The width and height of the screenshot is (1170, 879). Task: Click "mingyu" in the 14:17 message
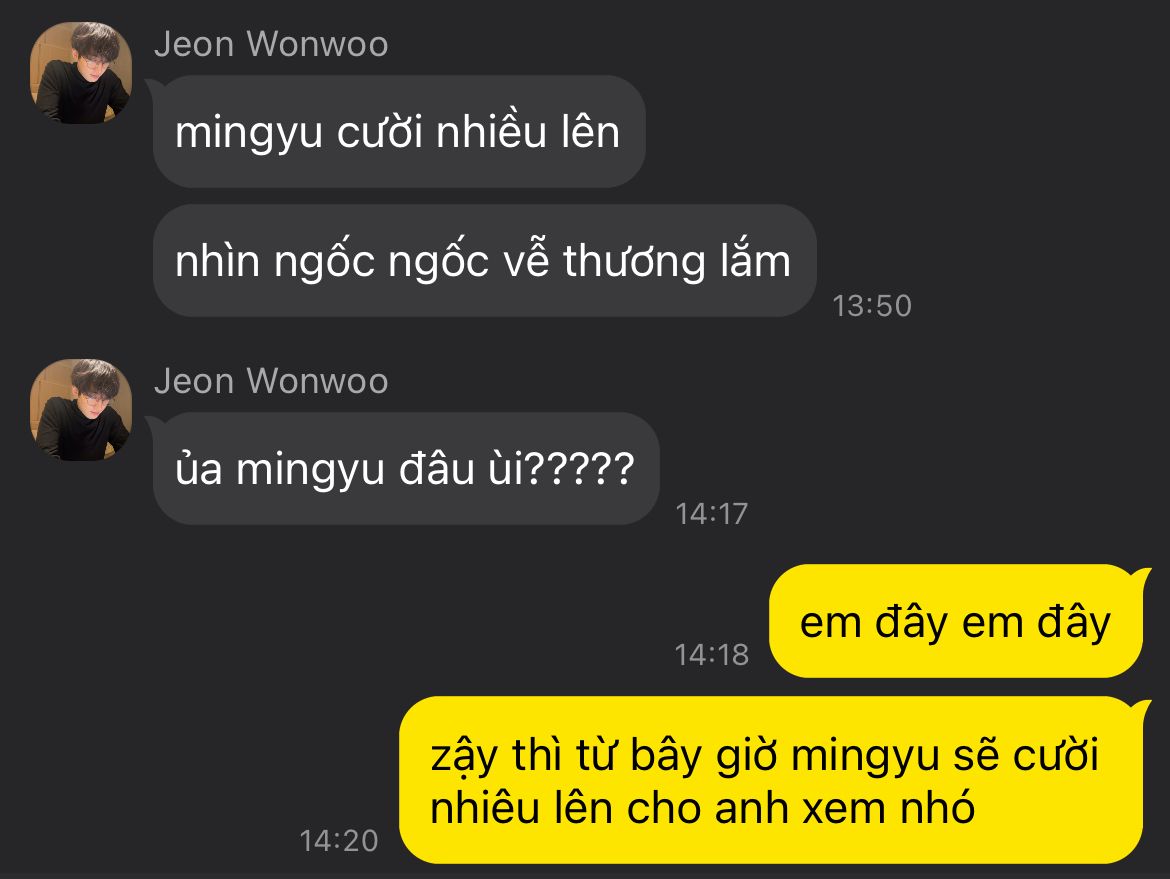click(x=310, y=472)
